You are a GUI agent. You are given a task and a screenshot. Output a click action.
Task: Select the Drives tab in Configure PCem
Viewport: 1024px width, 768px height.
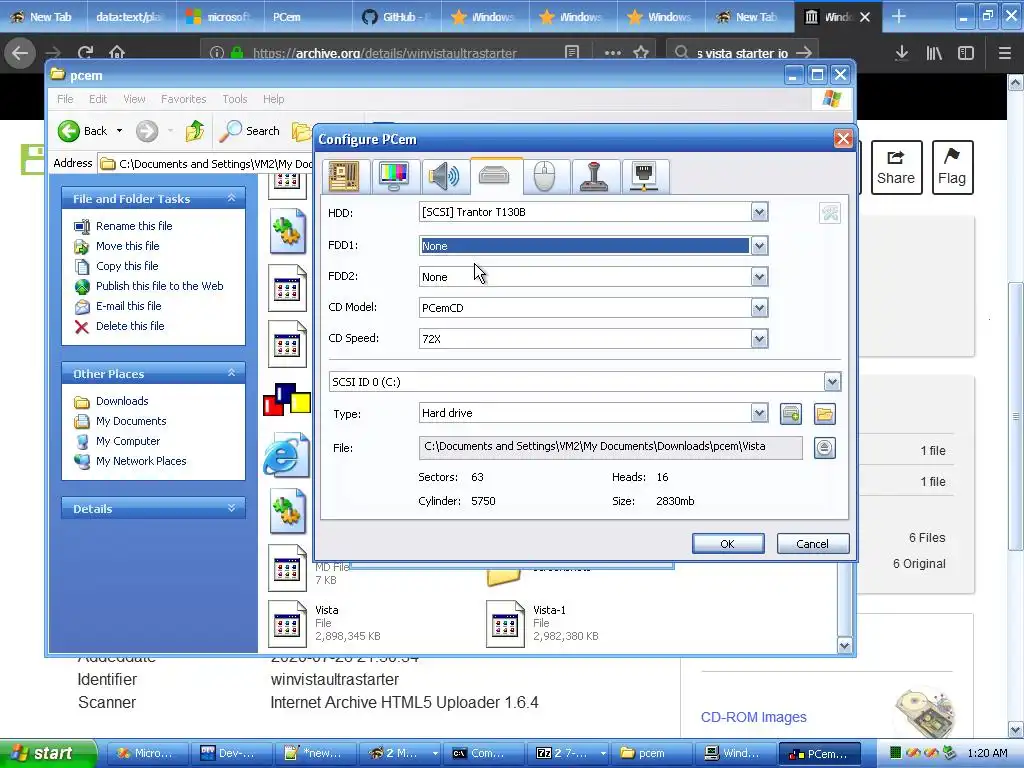click(x=494, y=175)
